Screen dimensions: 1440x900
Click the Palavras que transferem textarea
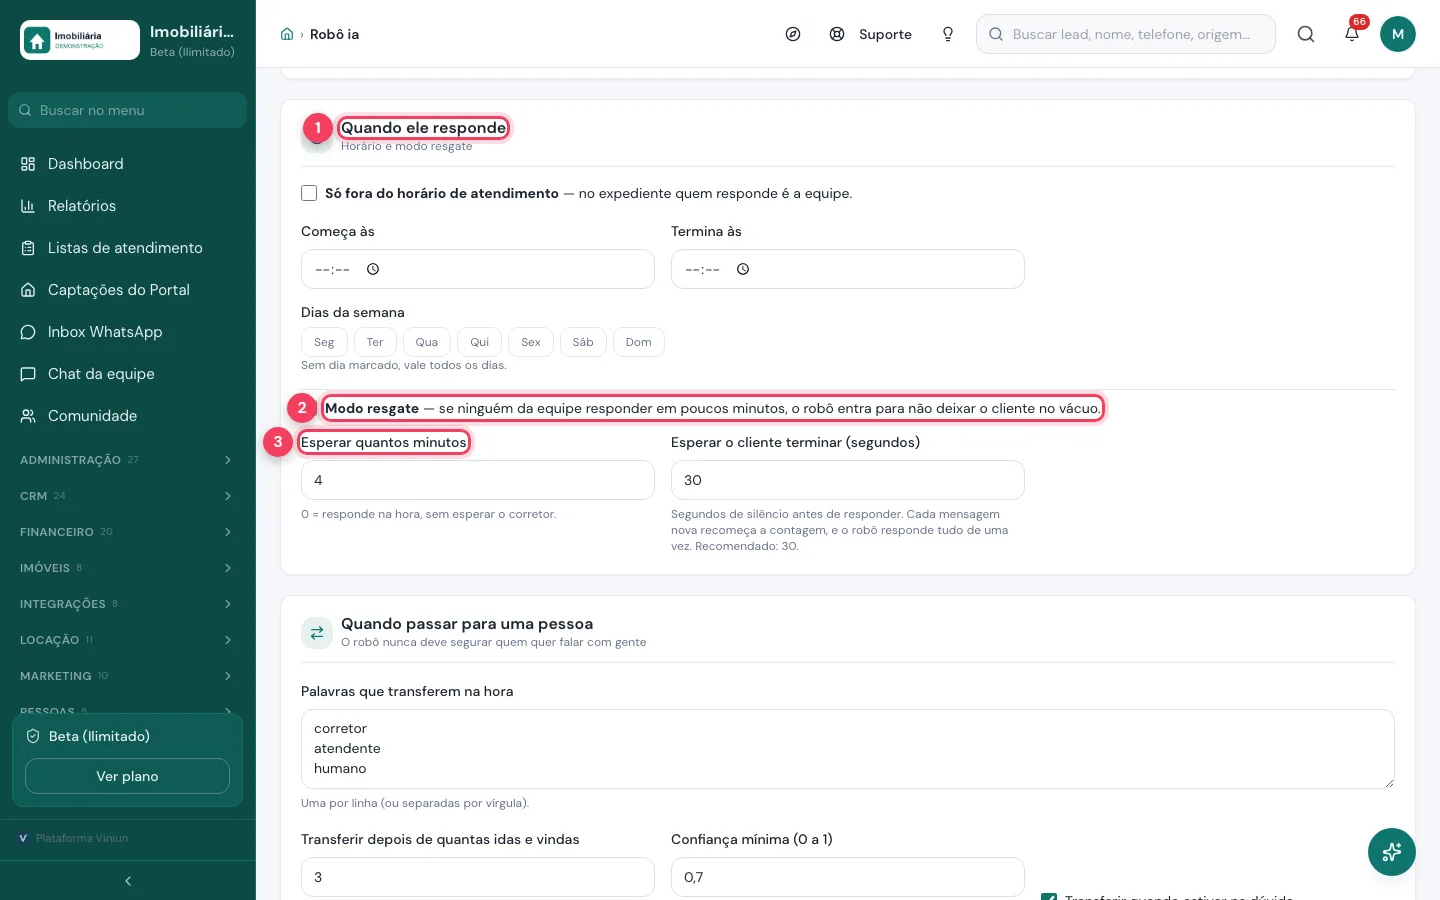coord(848,749)
